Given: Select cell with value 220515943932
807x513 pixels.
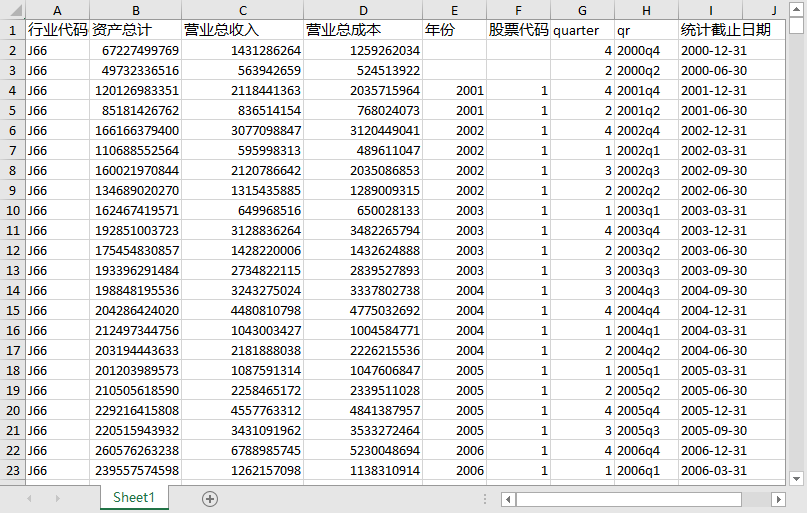Looking at the screenshot, I should [x=136, y=431].
